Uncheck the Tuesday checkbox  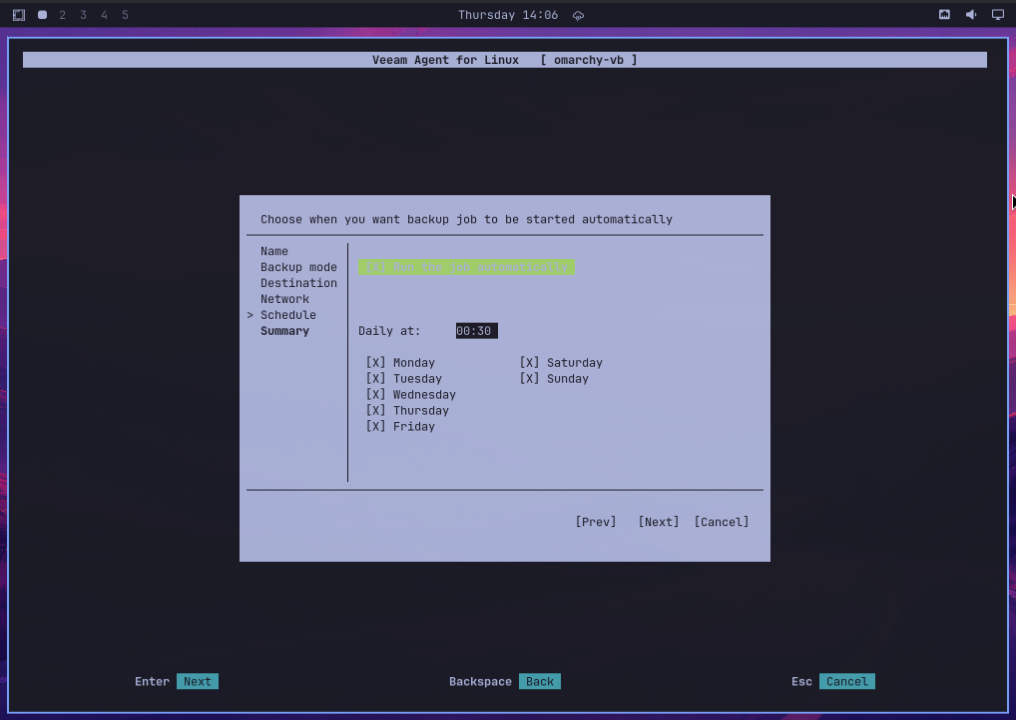tap(404, 378)
